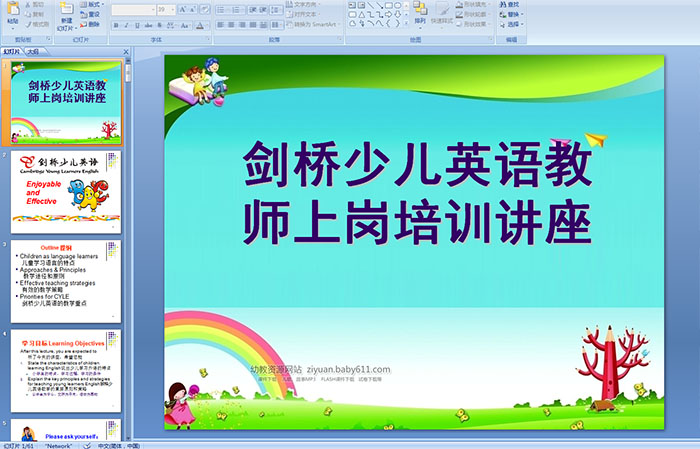
Task: Select the text box shape in gallery
Action: coord(352,5)
